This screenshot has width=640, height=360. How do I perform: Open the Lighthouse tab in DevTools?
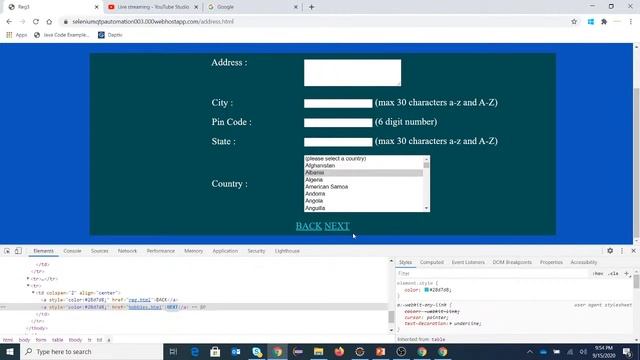tap(287, 251)
